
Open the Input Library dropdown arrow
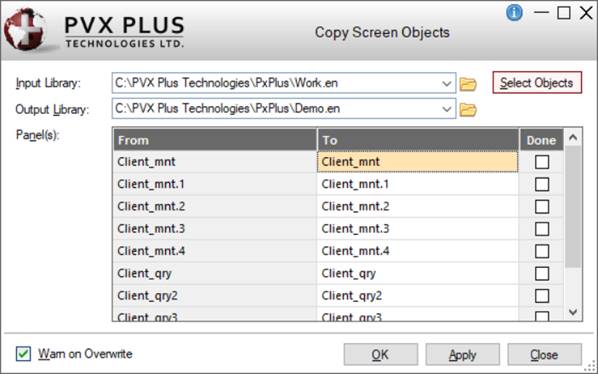click(447, 83)
